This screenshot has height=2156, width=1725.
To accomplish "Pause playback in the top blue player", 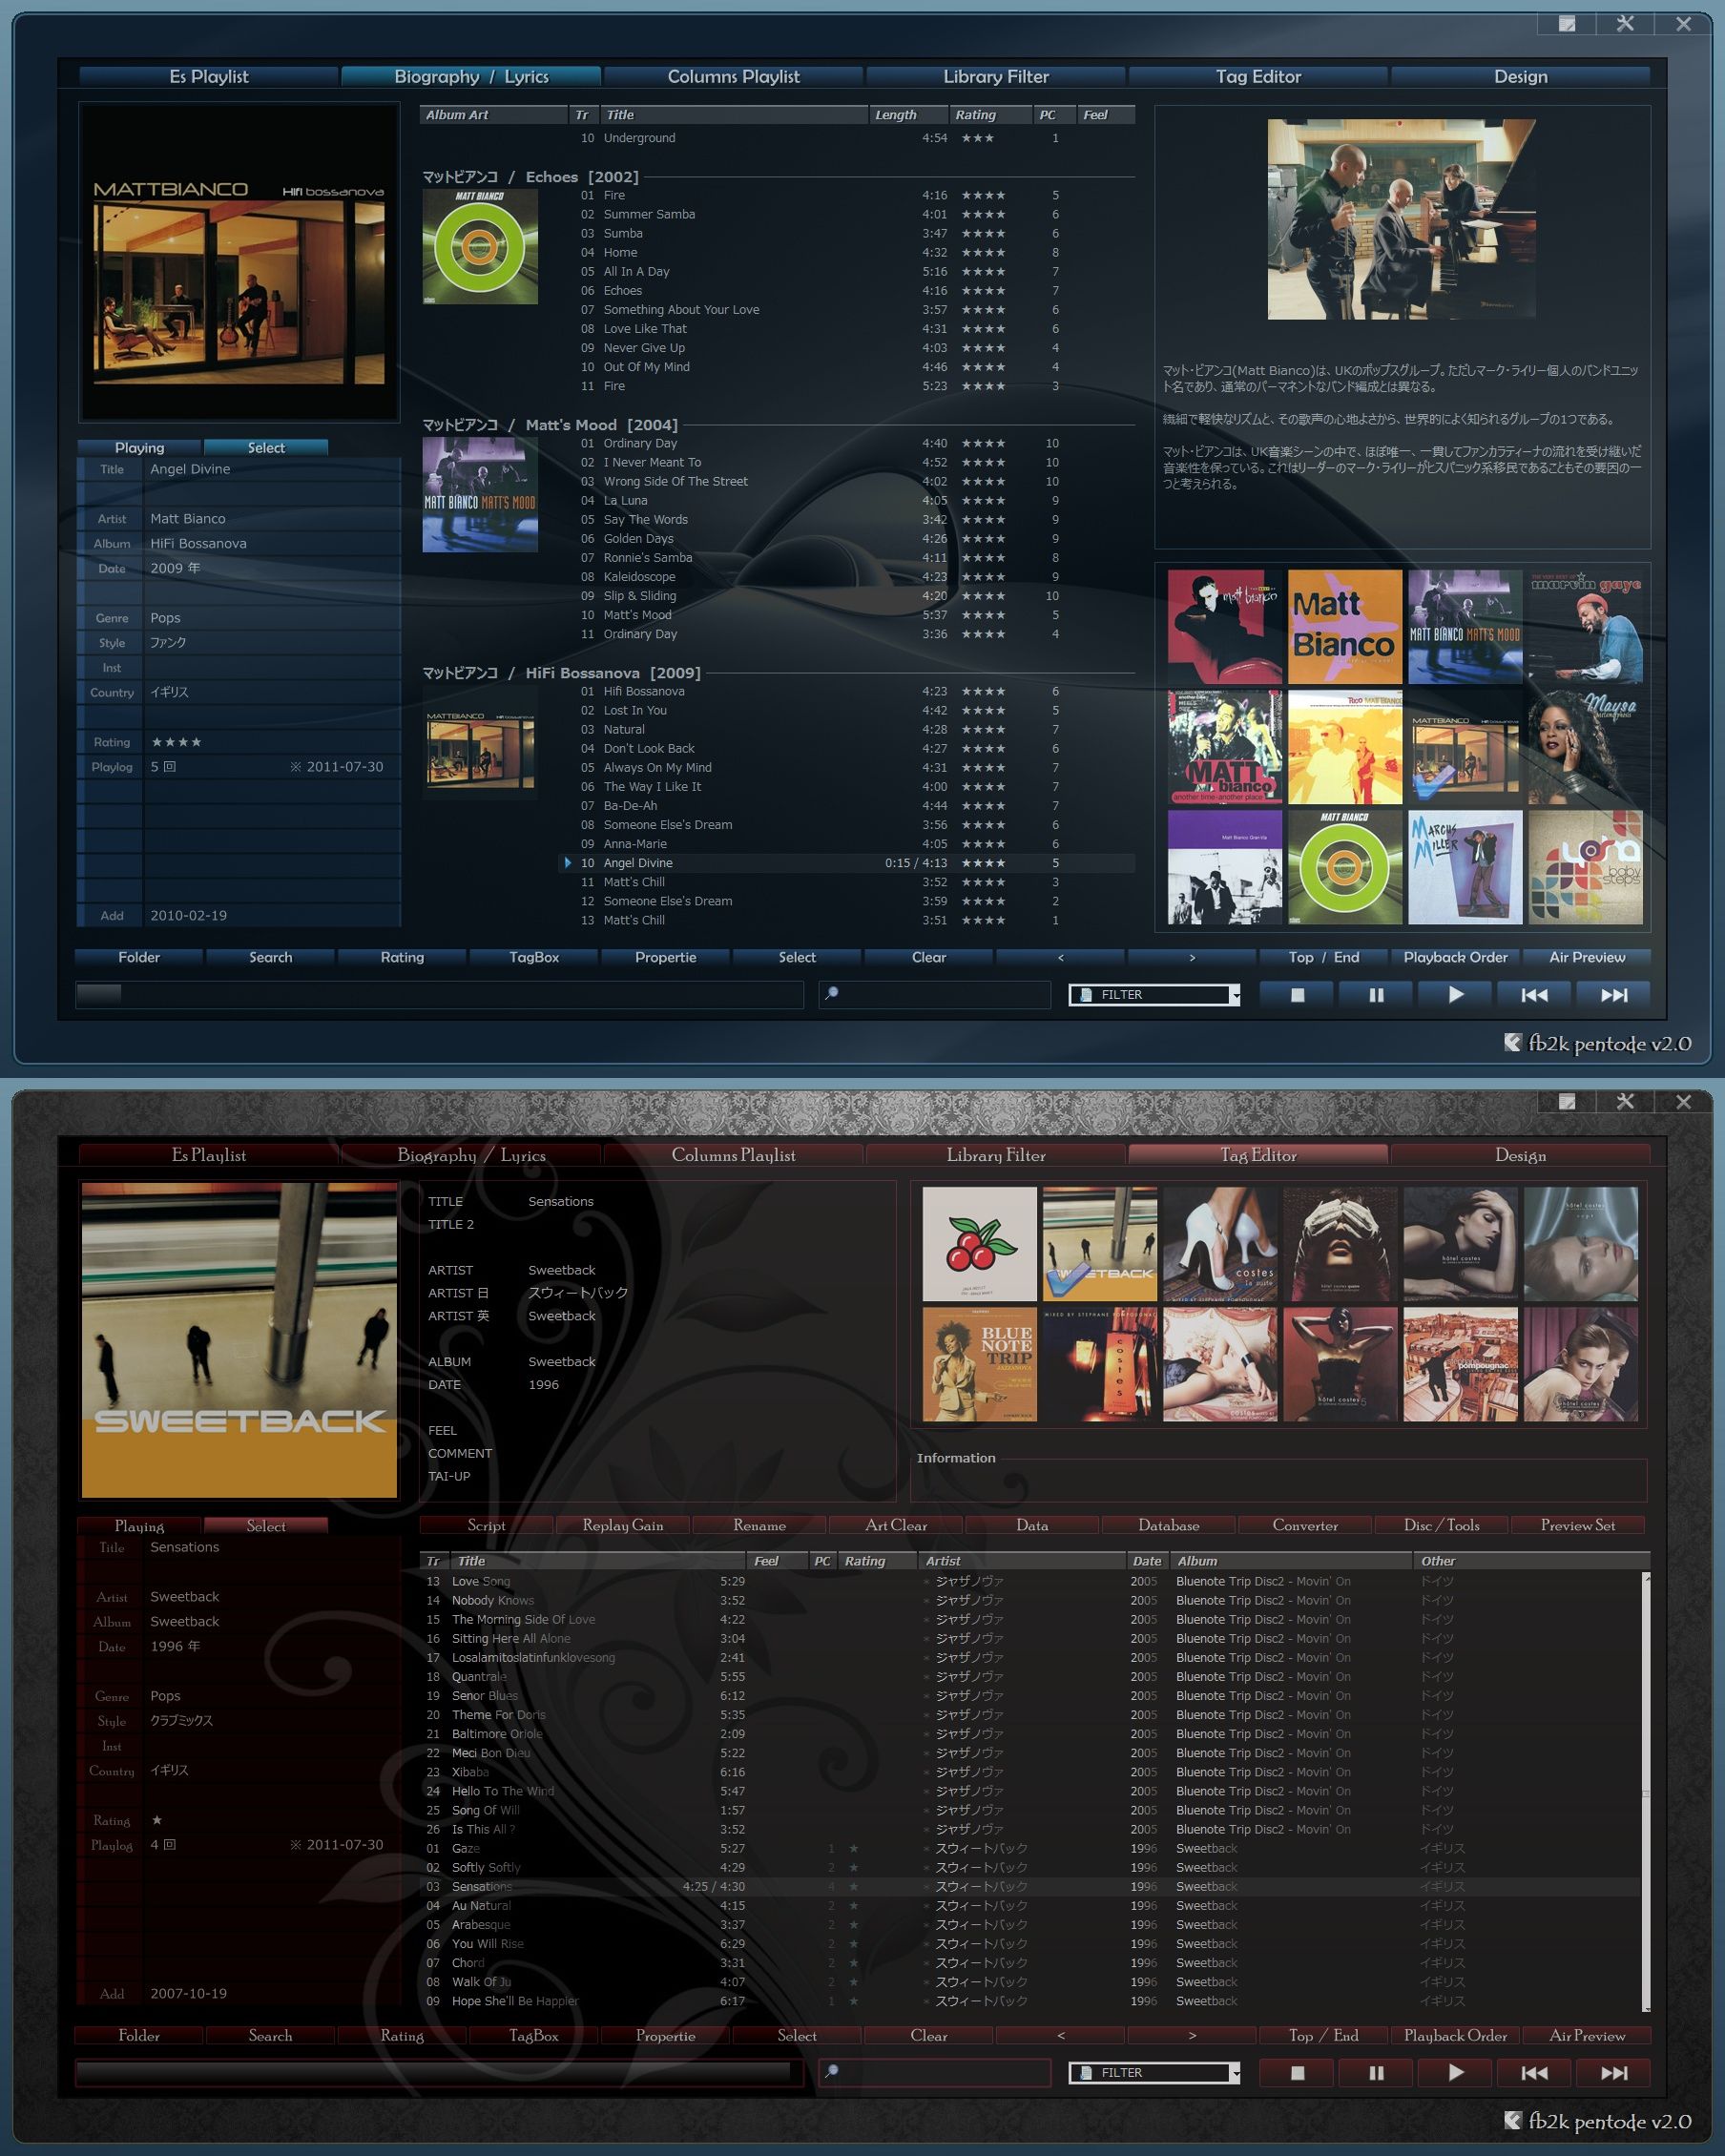I will pyautogui.click(x=1376, y=995).
